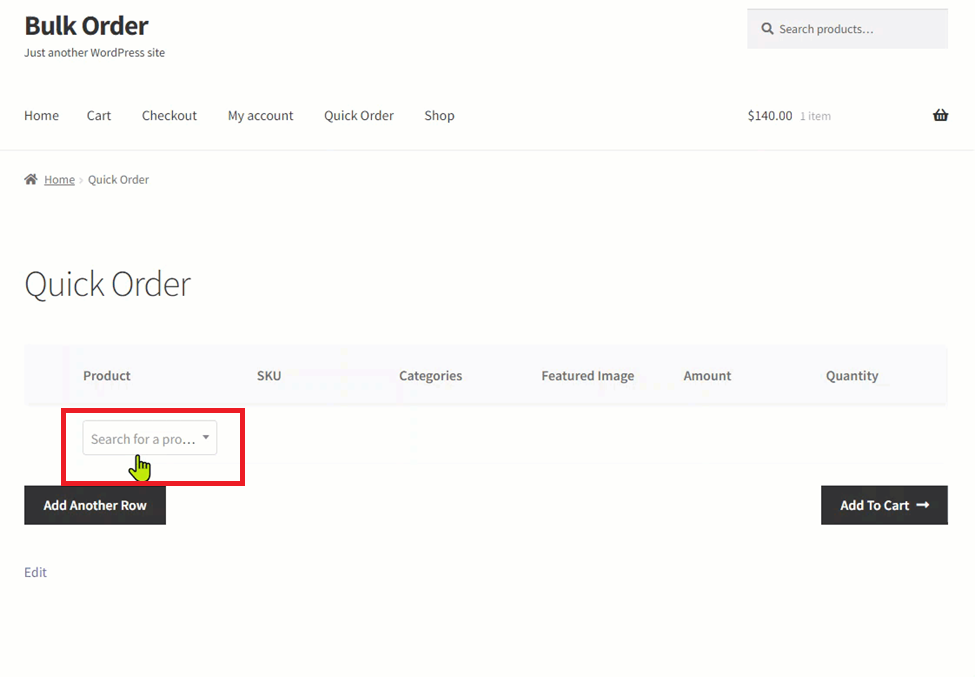Click the Amount column header

(707, 375)
